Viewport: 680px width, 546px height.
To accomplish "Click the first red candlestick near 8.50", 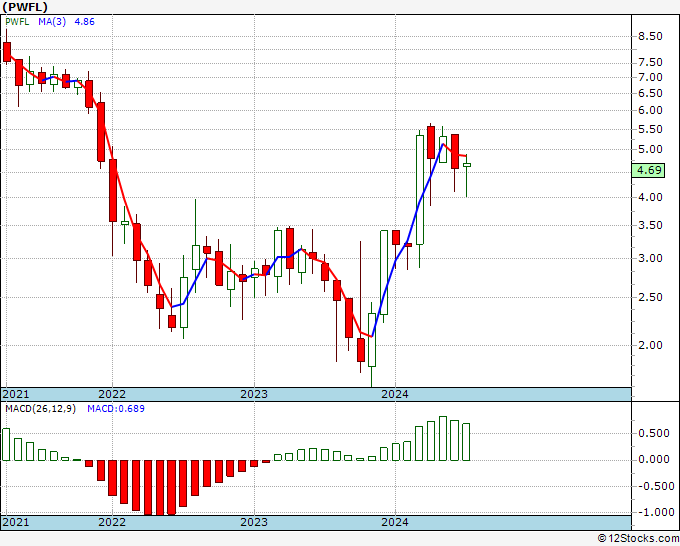I will tap(7, 52).
